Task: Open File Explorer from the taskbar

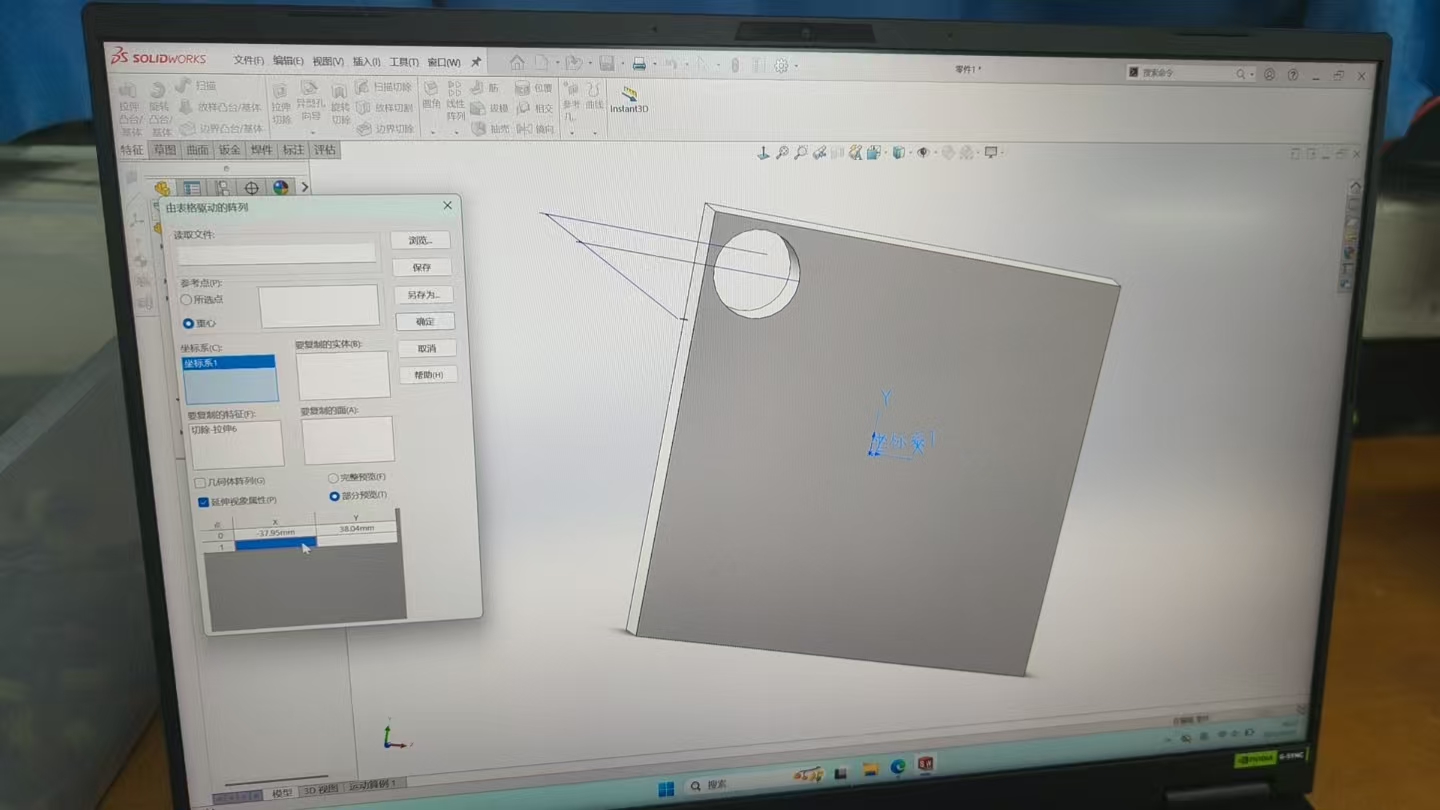Action: [870, 769]
